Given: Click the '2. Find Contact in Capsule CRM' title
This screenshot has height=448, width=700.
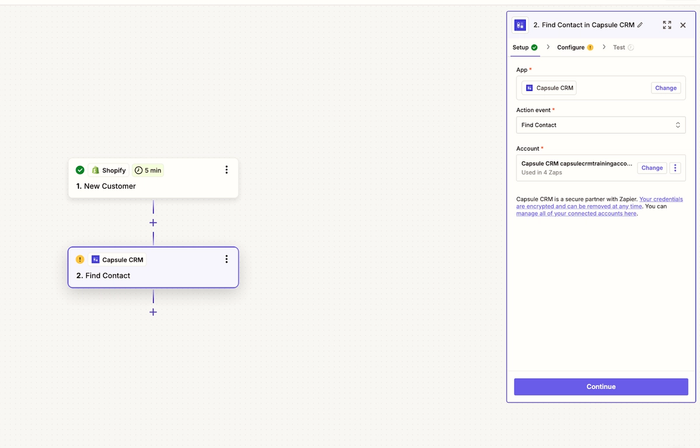Looking at the screenshot, I should coord(583,25).
